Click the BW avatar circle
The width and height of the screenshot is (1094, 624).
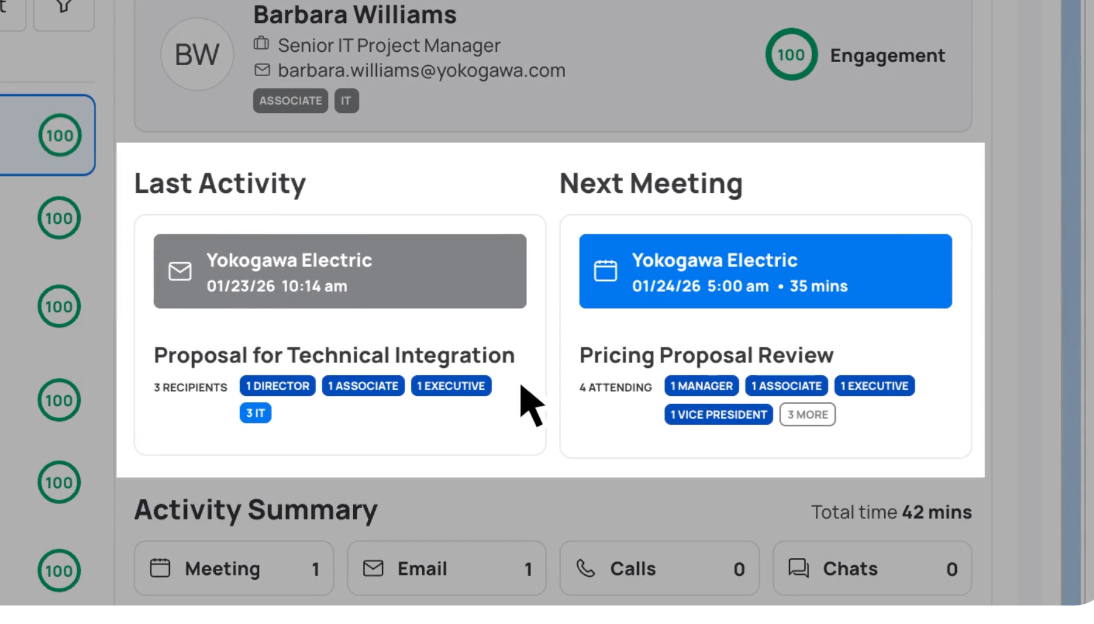(197, 54)
